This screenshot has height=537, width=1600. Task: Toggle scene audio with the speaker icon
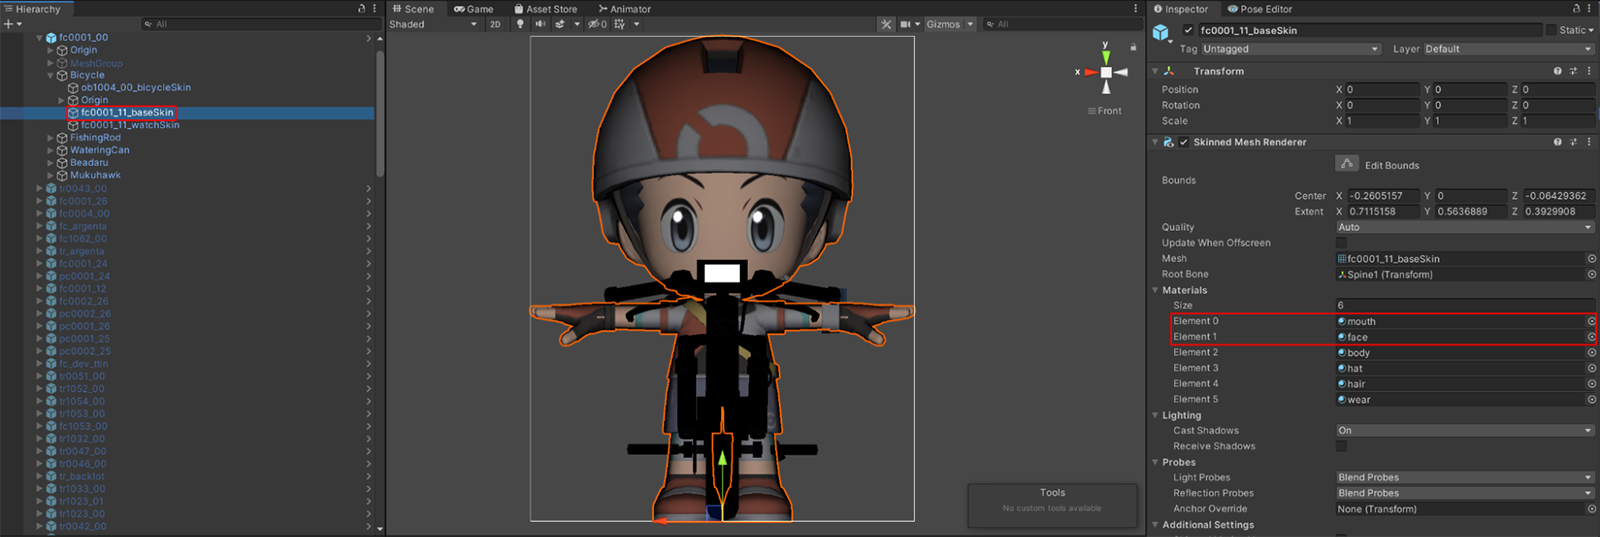tap(540, 24)
